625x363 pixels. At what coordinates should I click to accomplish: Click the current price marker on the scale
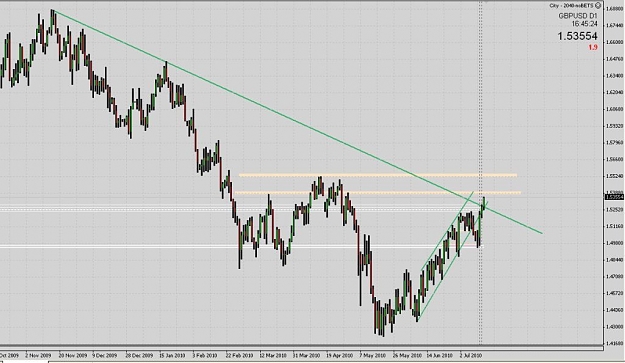pos(614,197)
